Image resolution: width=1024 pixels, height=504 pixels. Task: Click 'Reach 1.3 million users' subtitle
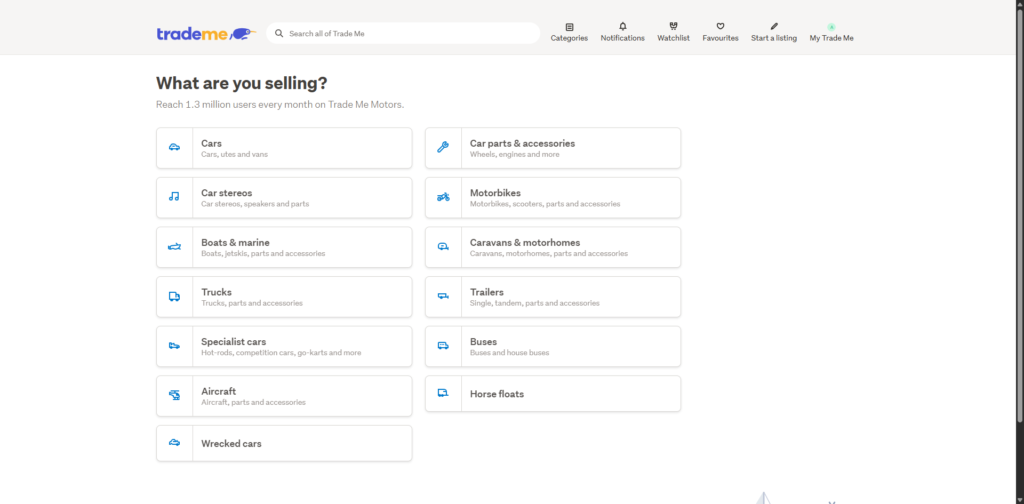(280, 104)
